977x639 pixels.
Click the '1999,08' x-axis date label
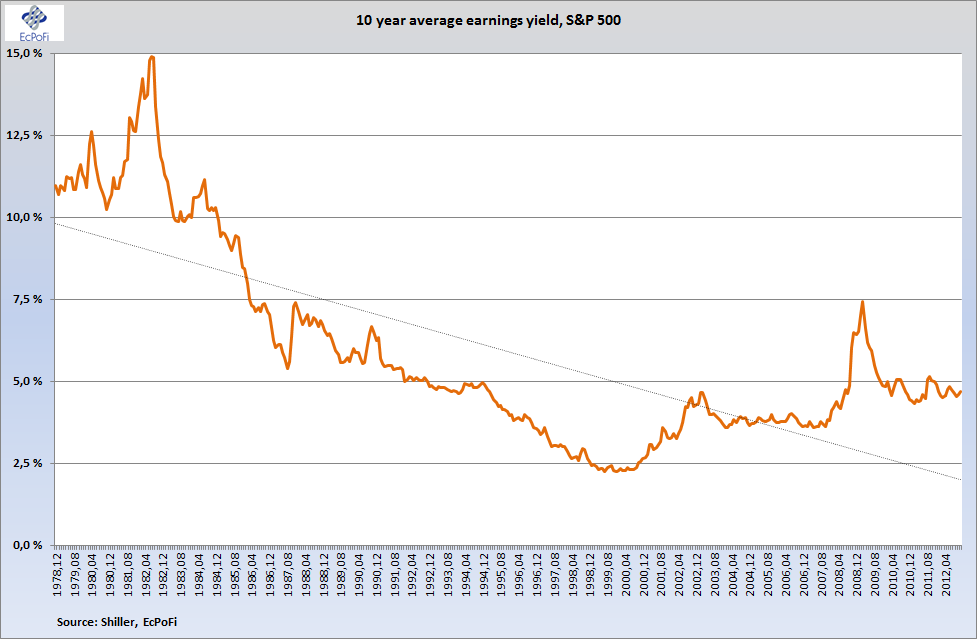(x=608, y=574)
